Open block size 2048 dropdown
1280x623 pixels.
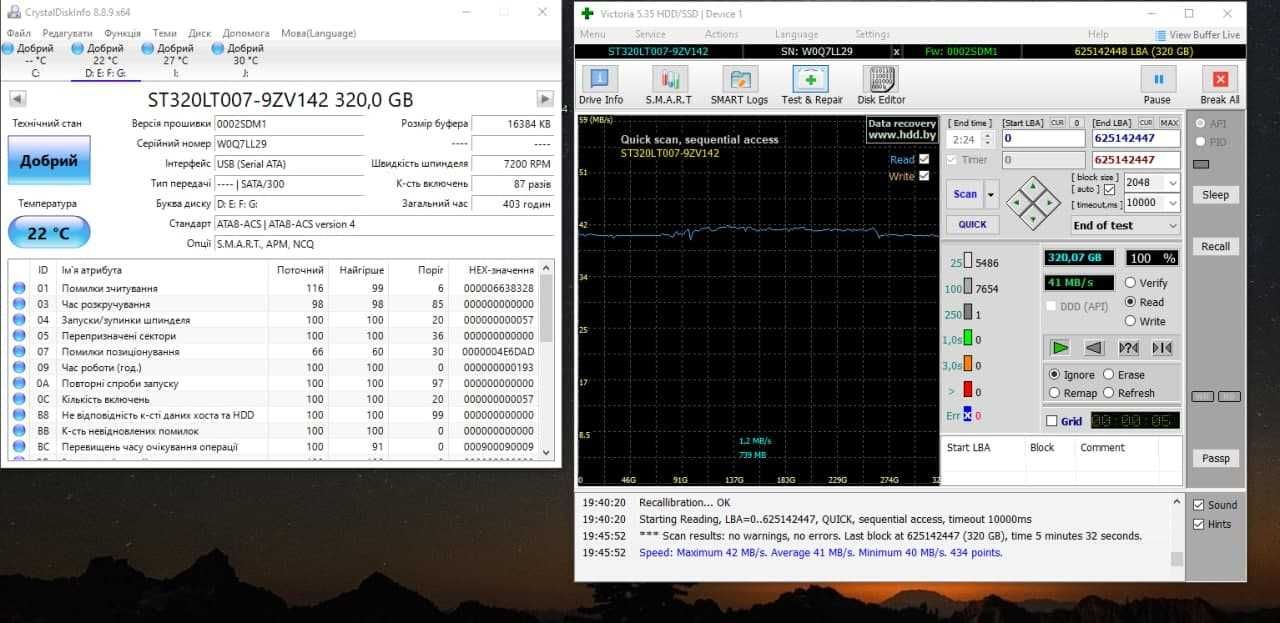(x=1172, y=182)
